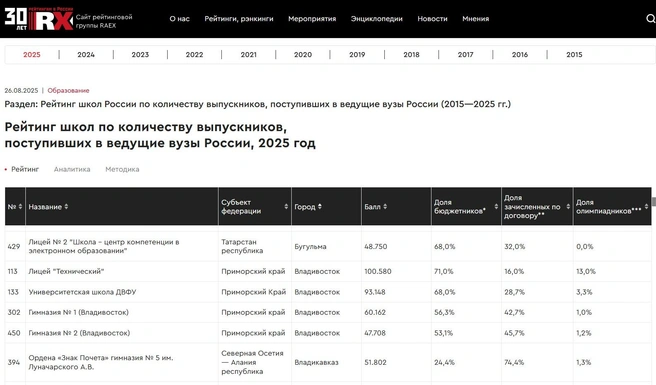Click Лицей "Технический" row name

click(x=66, y=271)
